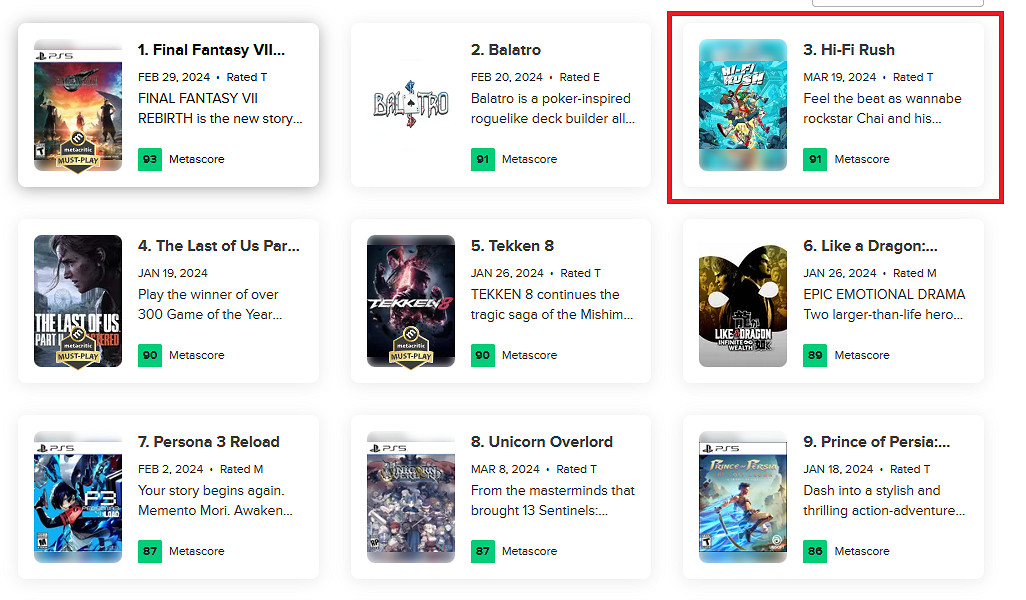Click the input box at top right
This screenshot has height=600, width=1026.
click(898, 3)
